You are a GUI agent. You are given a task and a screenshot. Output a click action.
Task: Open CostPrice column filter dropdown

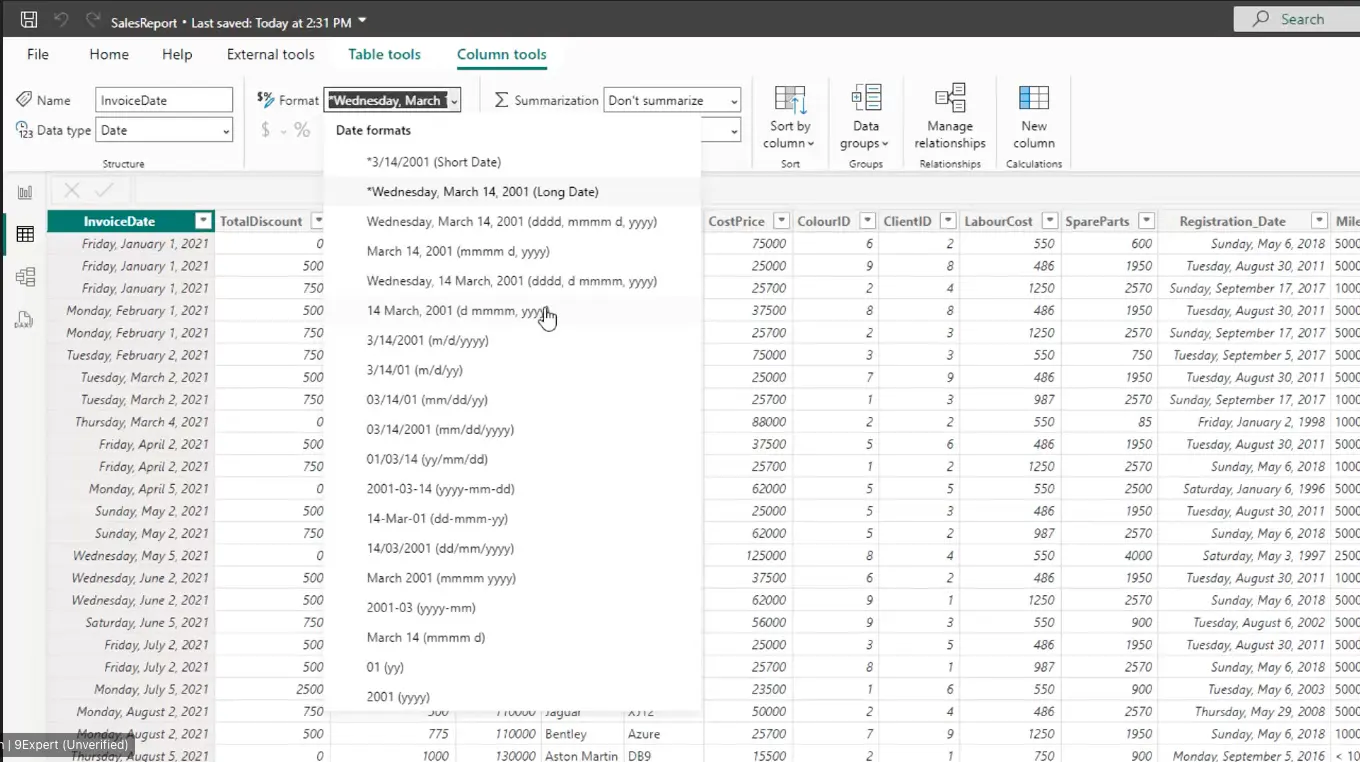click(779, 221)
